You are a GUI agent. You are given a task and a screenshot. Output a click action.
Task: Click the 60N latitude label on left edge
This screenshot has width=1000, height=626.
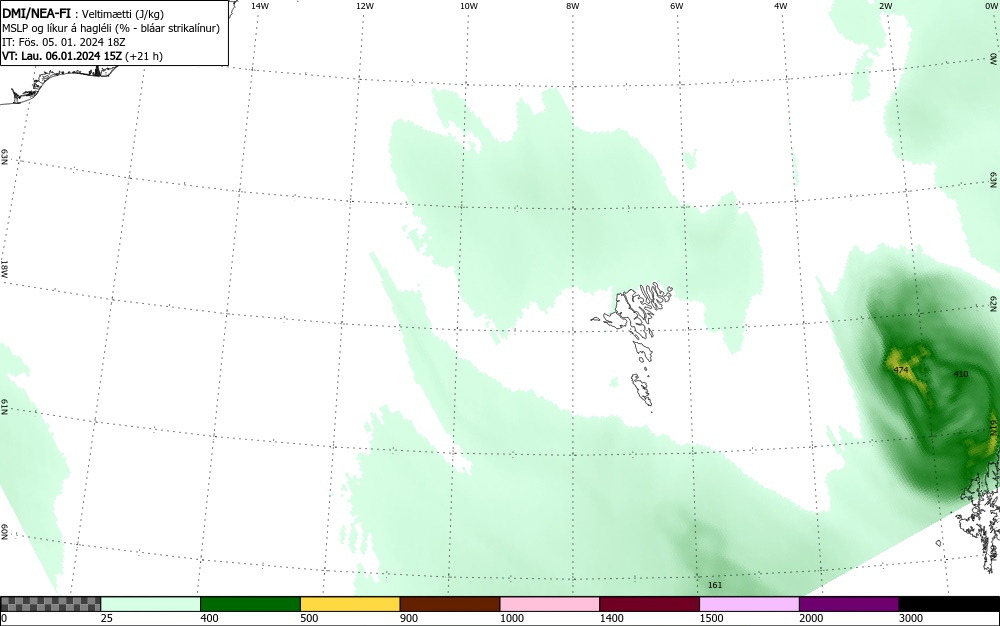4,532
